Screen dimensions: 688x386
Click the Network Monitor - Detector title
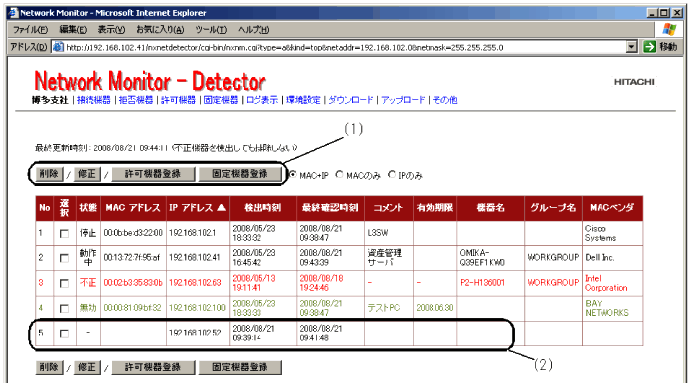[150, 81]
